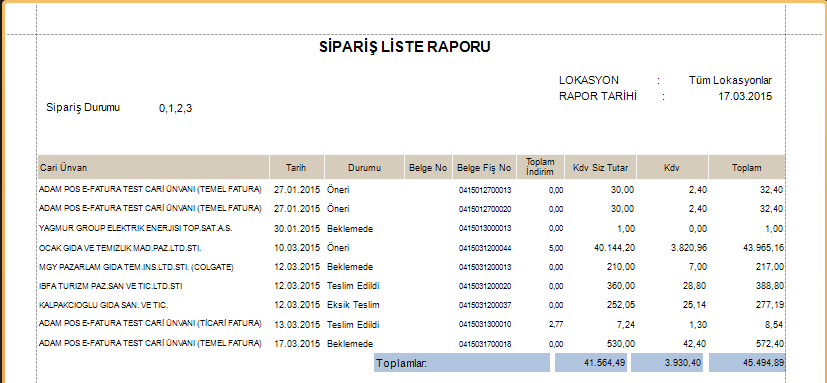The height and width of the screenshot is (383, 827).
Task: Select document number 0415031200044
Action: point(485,248)
